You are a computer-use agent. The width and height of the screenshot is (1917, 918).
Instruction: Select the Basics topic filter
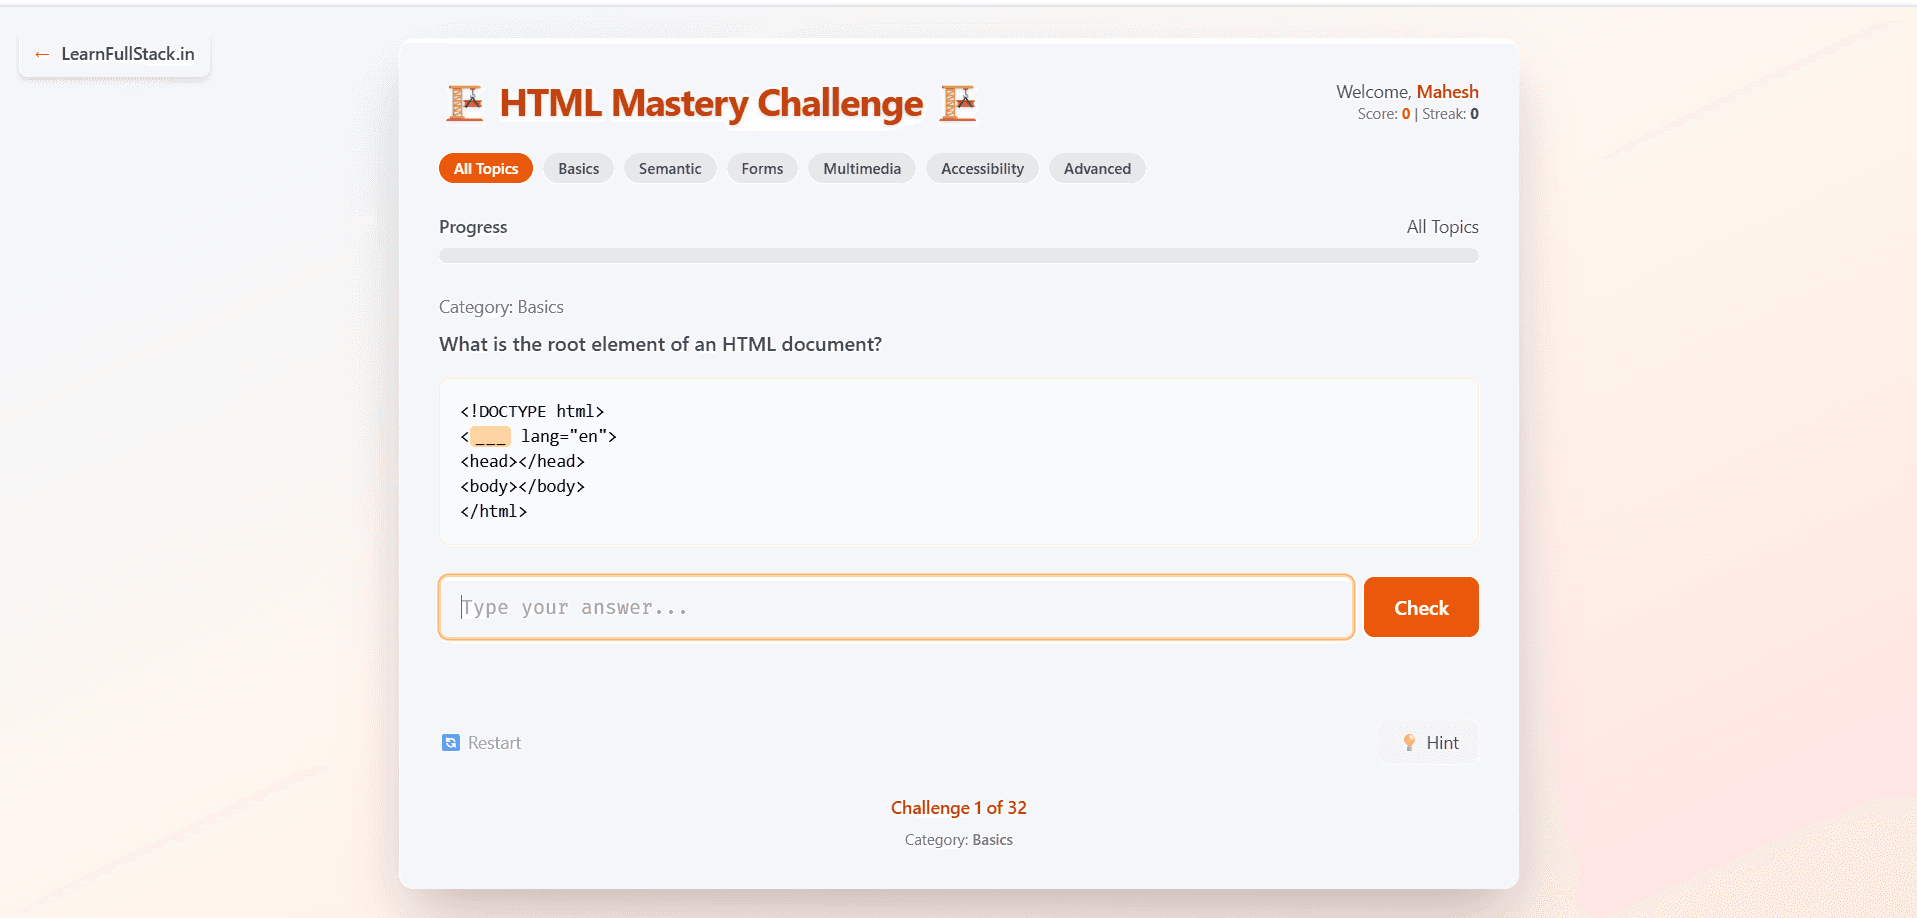[x=578, y=168]
